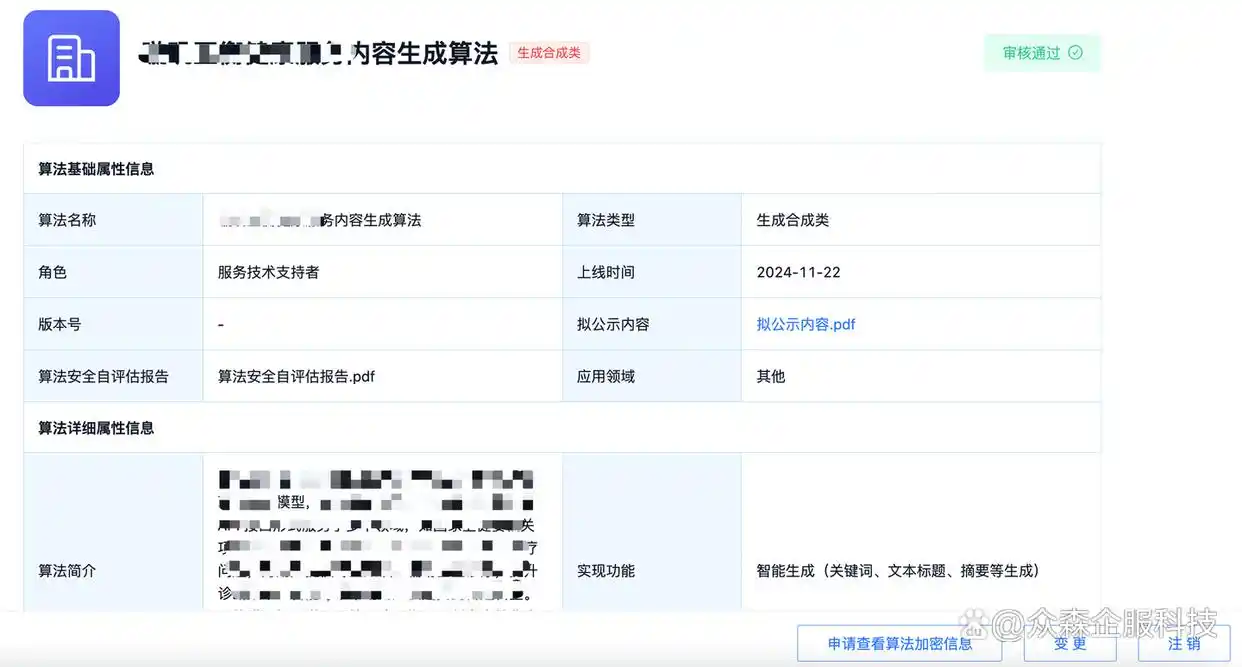Open 算法安全自评估报告.pdf report
This screenshot has height=667, width=1242.
[x=296, y=376]
